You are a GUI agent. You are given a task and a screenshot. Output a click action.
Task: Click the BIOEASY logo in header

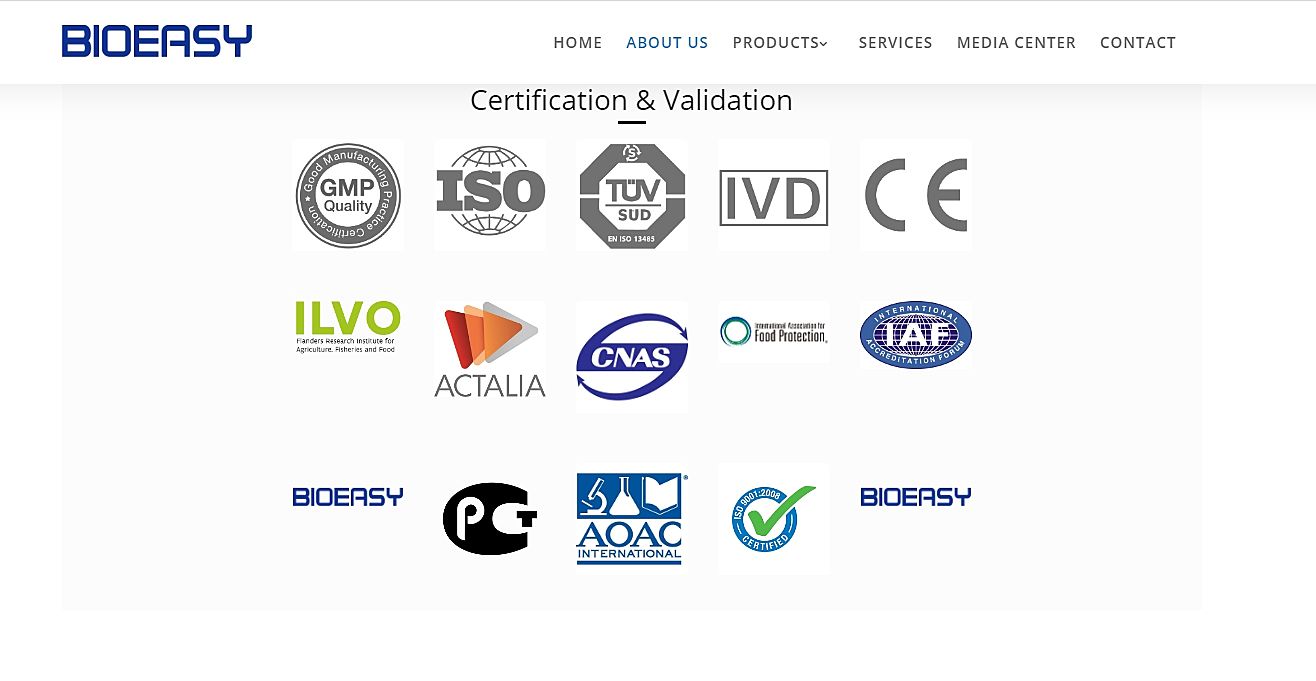coord(157,42)
